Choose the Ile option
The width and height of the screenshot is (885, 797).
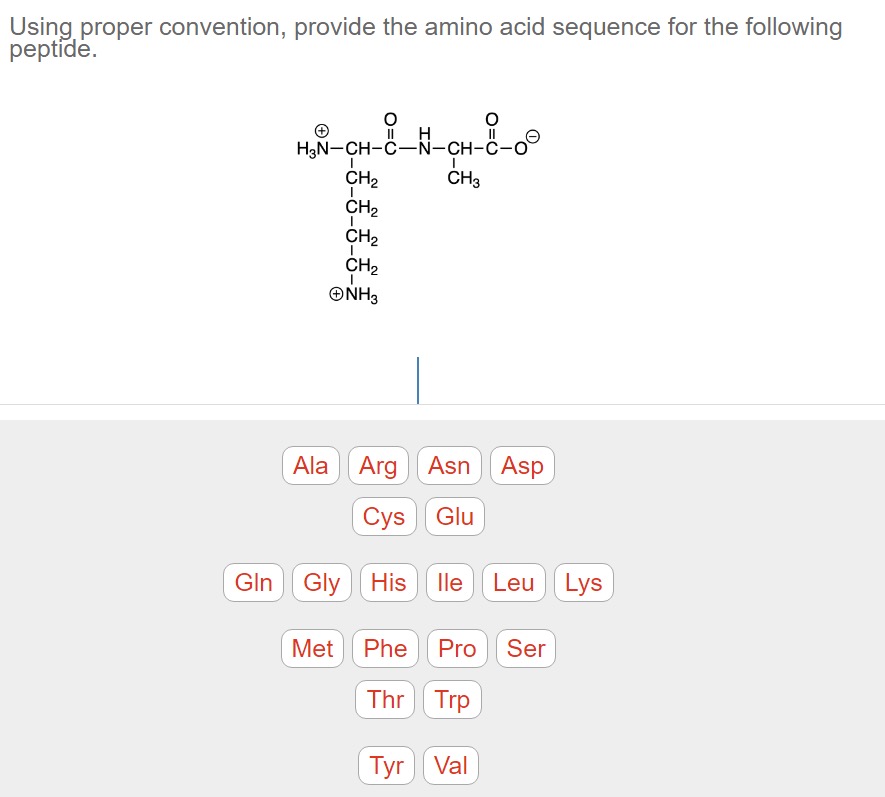click(x=449, y=582)
